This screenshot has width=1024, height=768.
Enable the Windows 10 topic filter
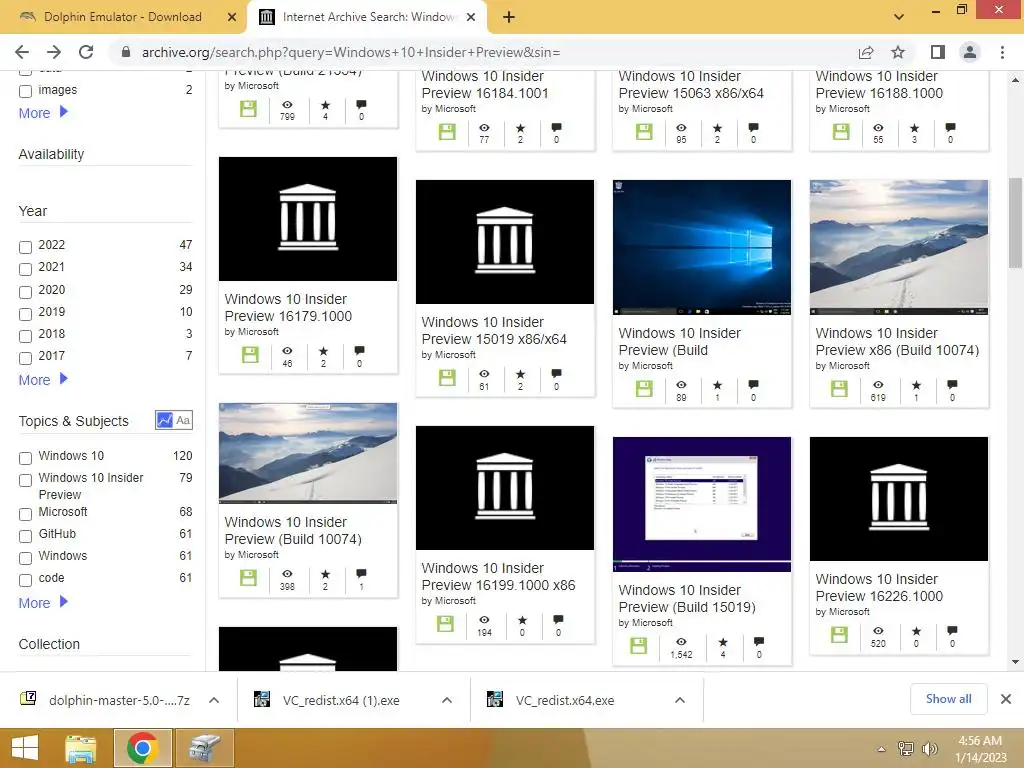(x=25, y=458)
